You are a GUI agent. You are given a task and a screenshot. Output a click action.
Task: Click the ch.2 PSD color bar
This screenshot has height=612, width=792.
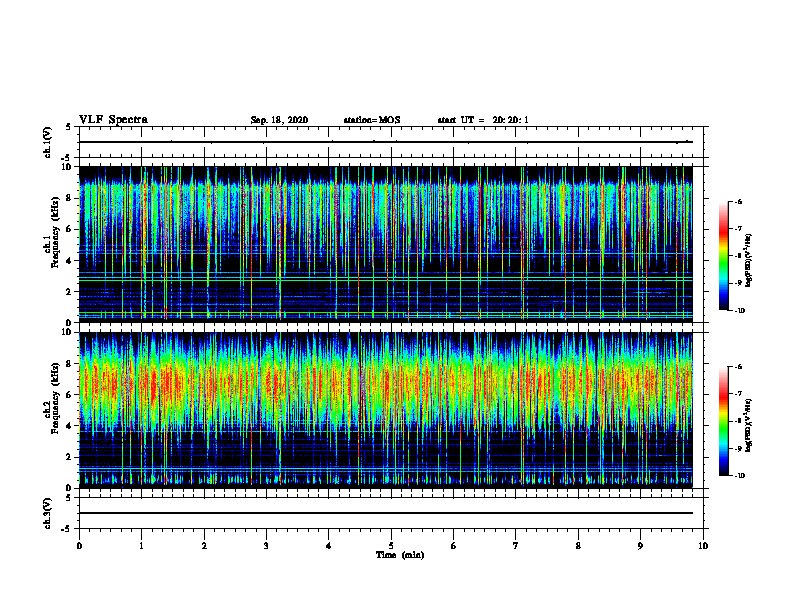723,421
